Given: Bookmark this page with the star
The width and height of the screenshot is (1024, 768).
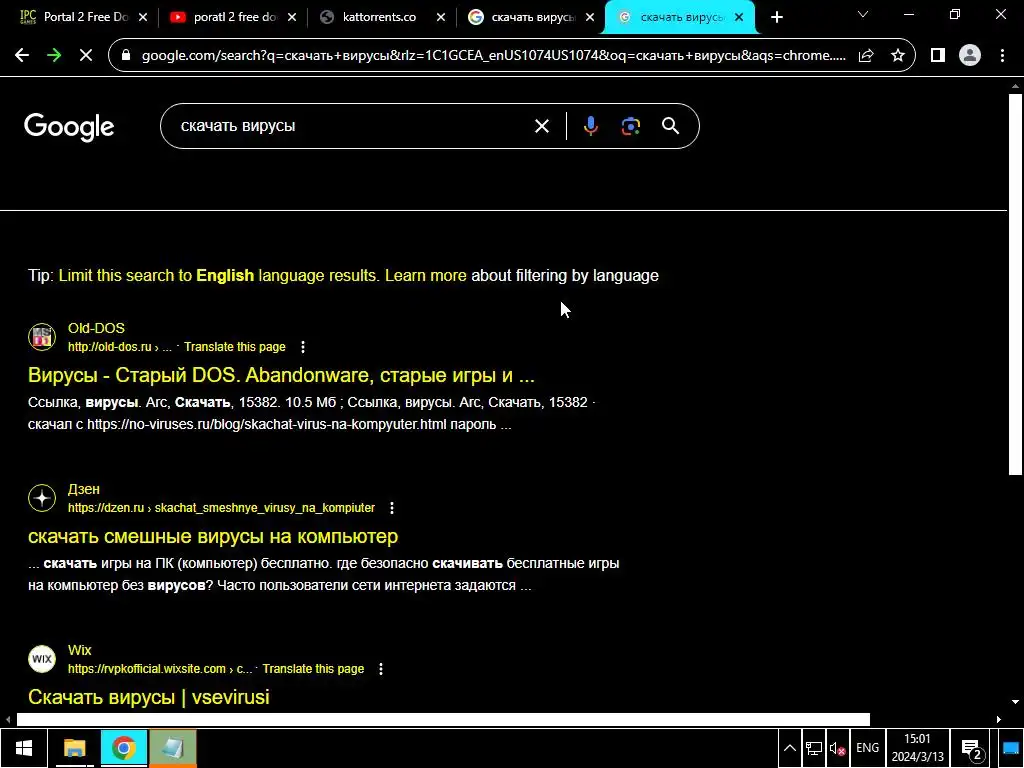Looking at the screenshot, I should pos(898,56).
